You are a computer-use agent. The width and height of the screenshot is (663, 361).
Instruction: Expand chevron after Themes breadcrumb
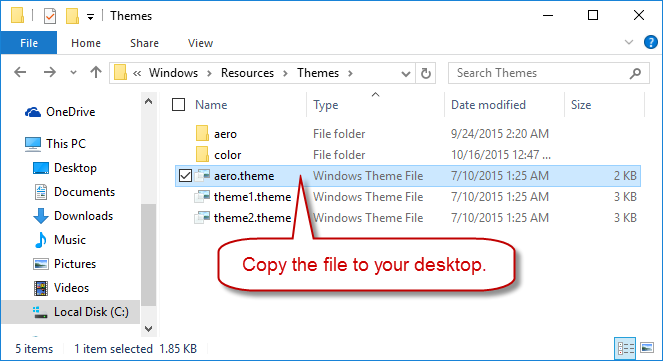[350, 74]
